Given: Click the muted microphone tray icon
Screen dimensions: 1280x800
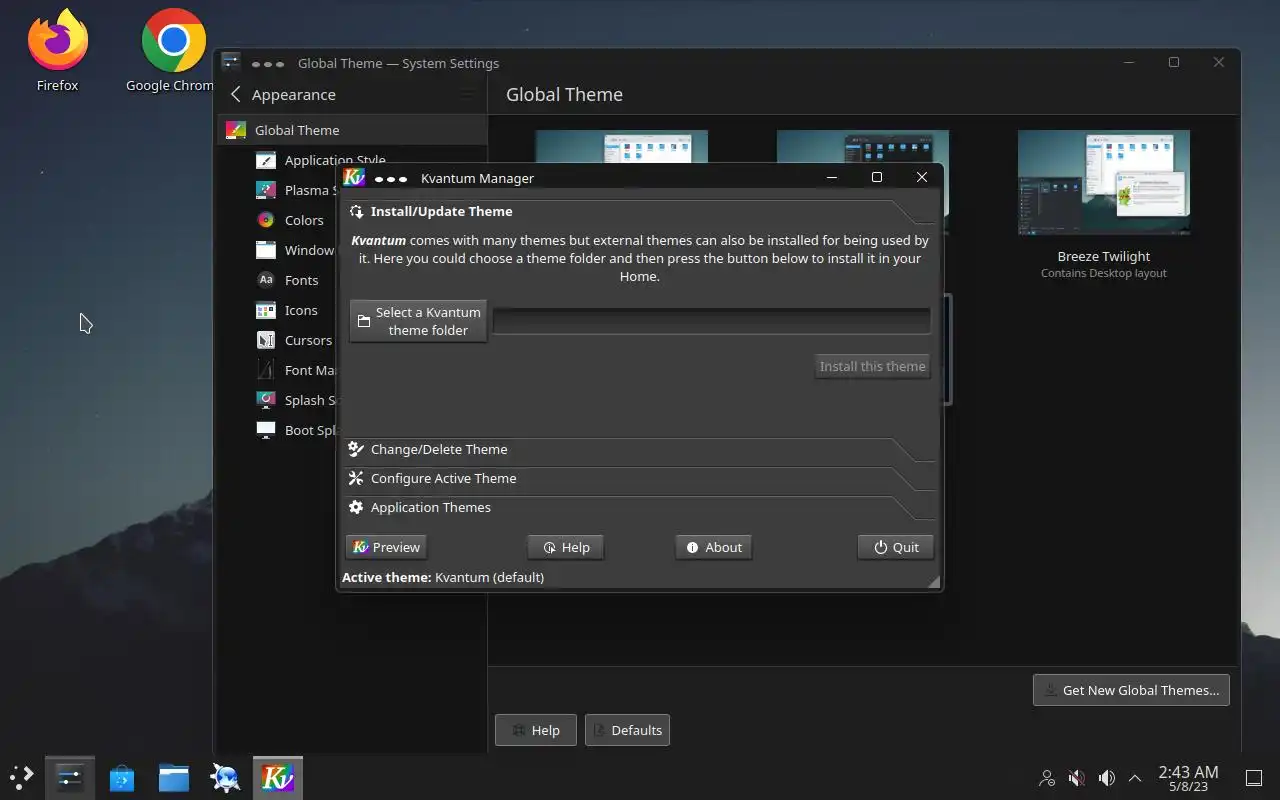Looking at the screenshot, I should click(x=1077, y=778).
